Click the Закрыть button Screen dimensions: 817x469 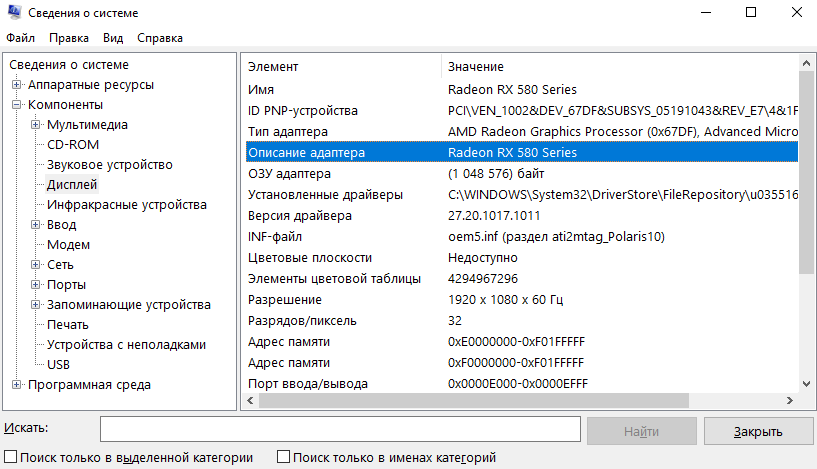[x=758, y=431]
